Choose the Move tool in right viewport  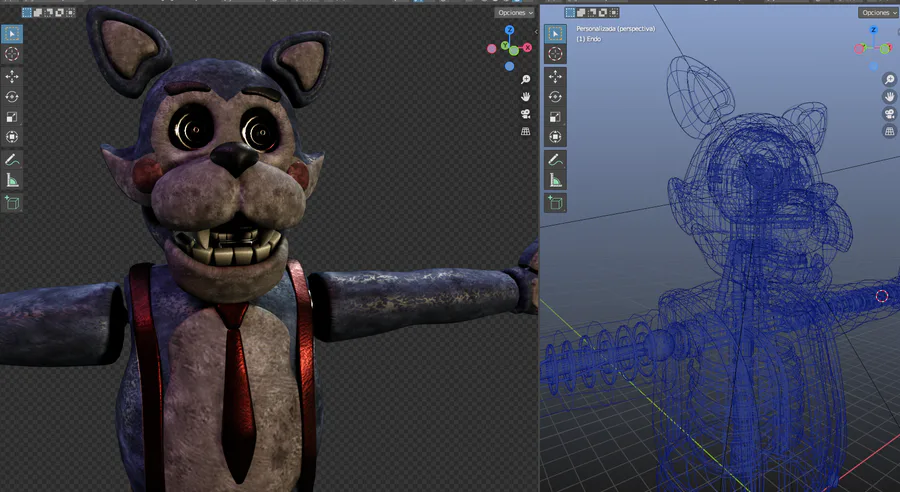tap(555, 76)
